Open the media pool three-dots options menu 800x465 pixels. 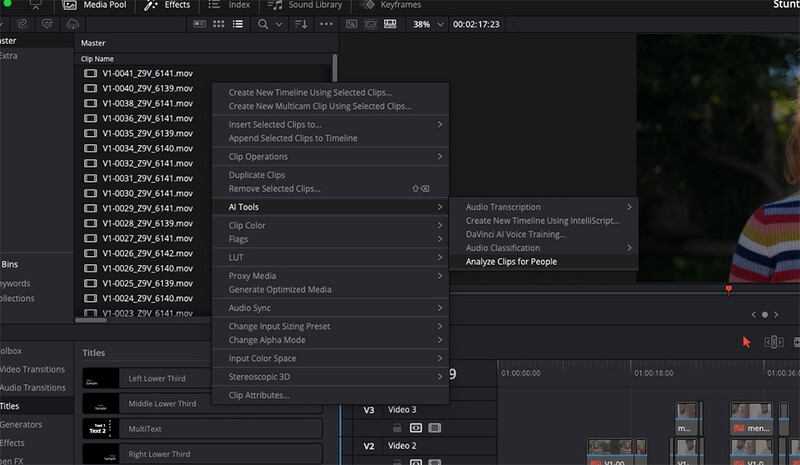[326, 24]
